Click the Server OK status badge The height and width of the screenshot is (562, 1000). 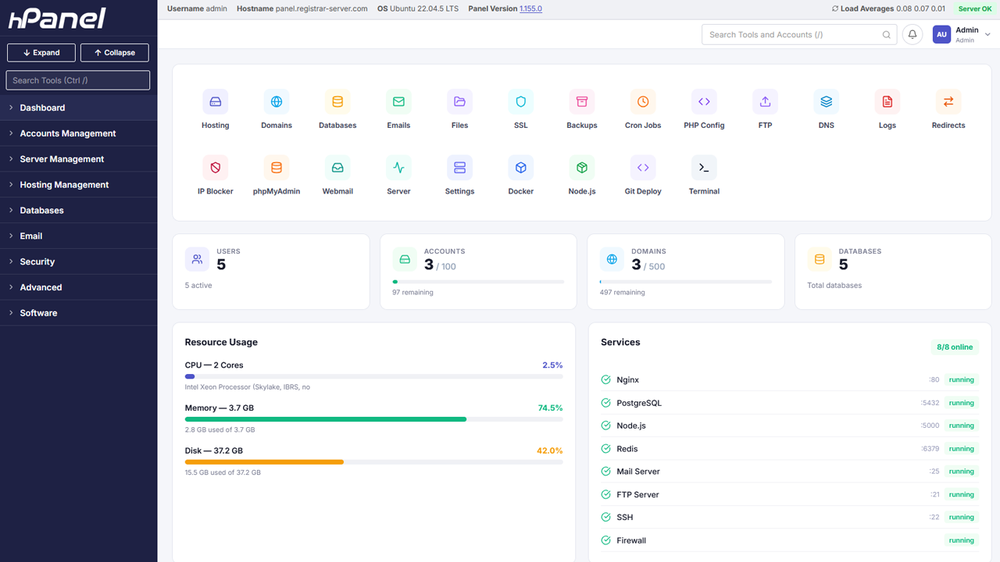point(974,9)
